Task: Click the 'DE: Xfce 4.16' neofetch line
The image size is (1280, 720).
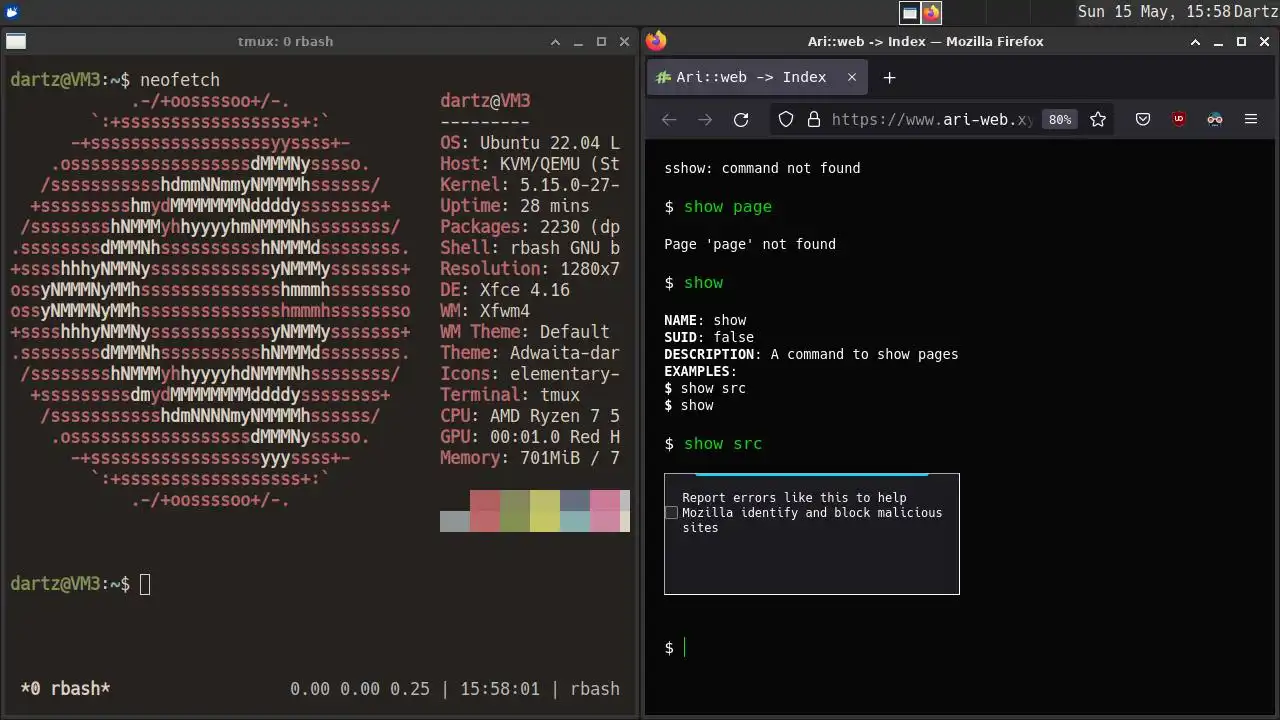Action: (505, 290)
